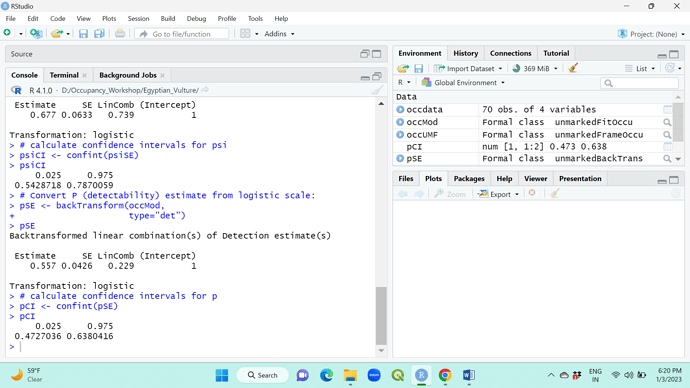Switch to the History tab
Viewport: 690px width, 388px height.
[x=466, y=53]
